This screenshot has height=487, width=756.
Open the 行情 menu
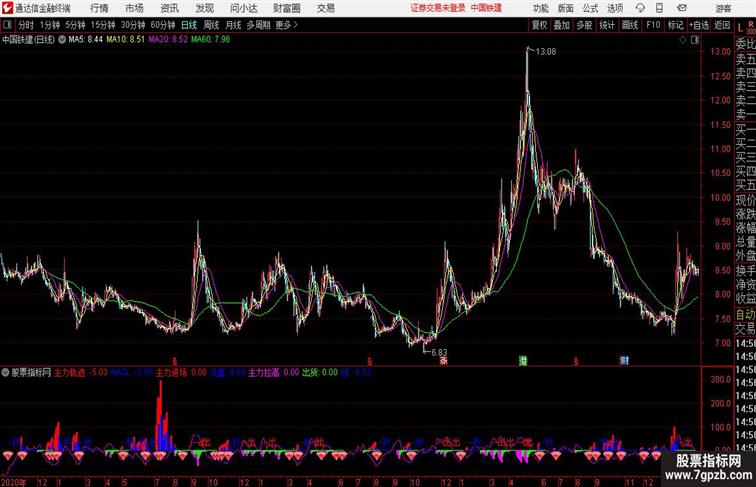99,8
